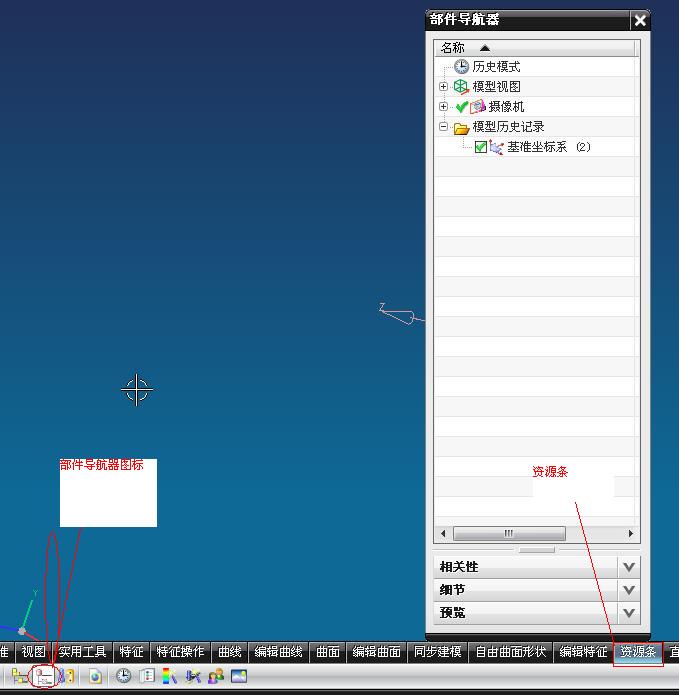Select the 摄像机 tree row text
Screen dimensions: 679x695
506,106
